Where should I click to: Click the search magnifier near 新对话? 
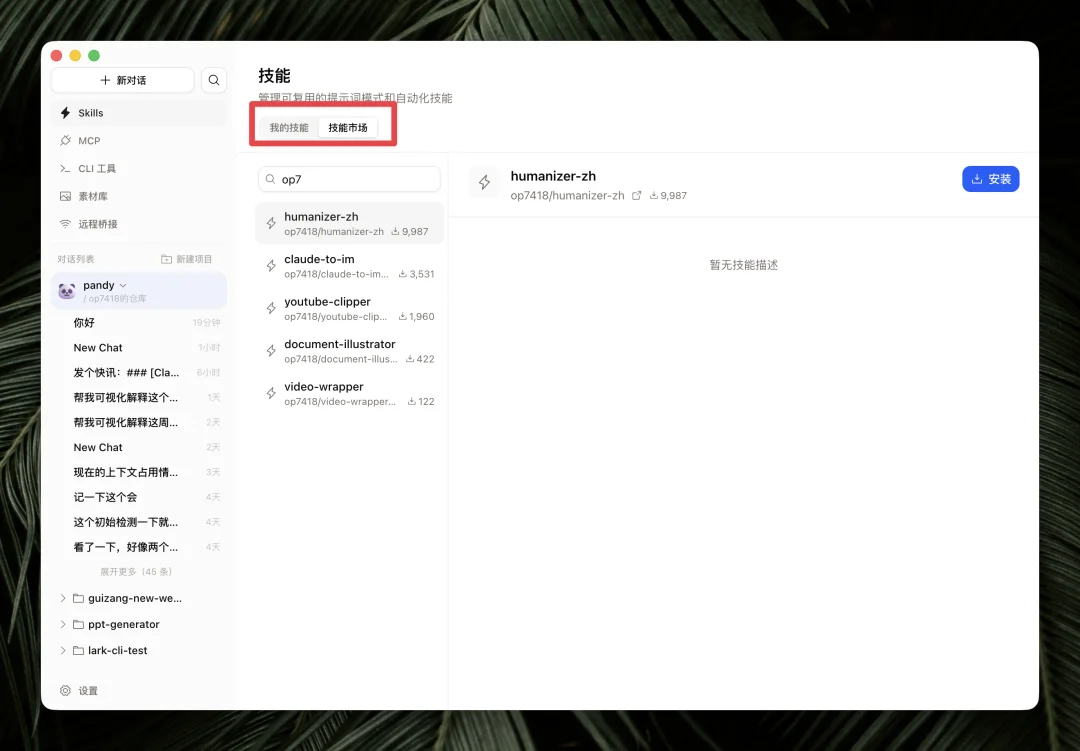coord(213,79)
